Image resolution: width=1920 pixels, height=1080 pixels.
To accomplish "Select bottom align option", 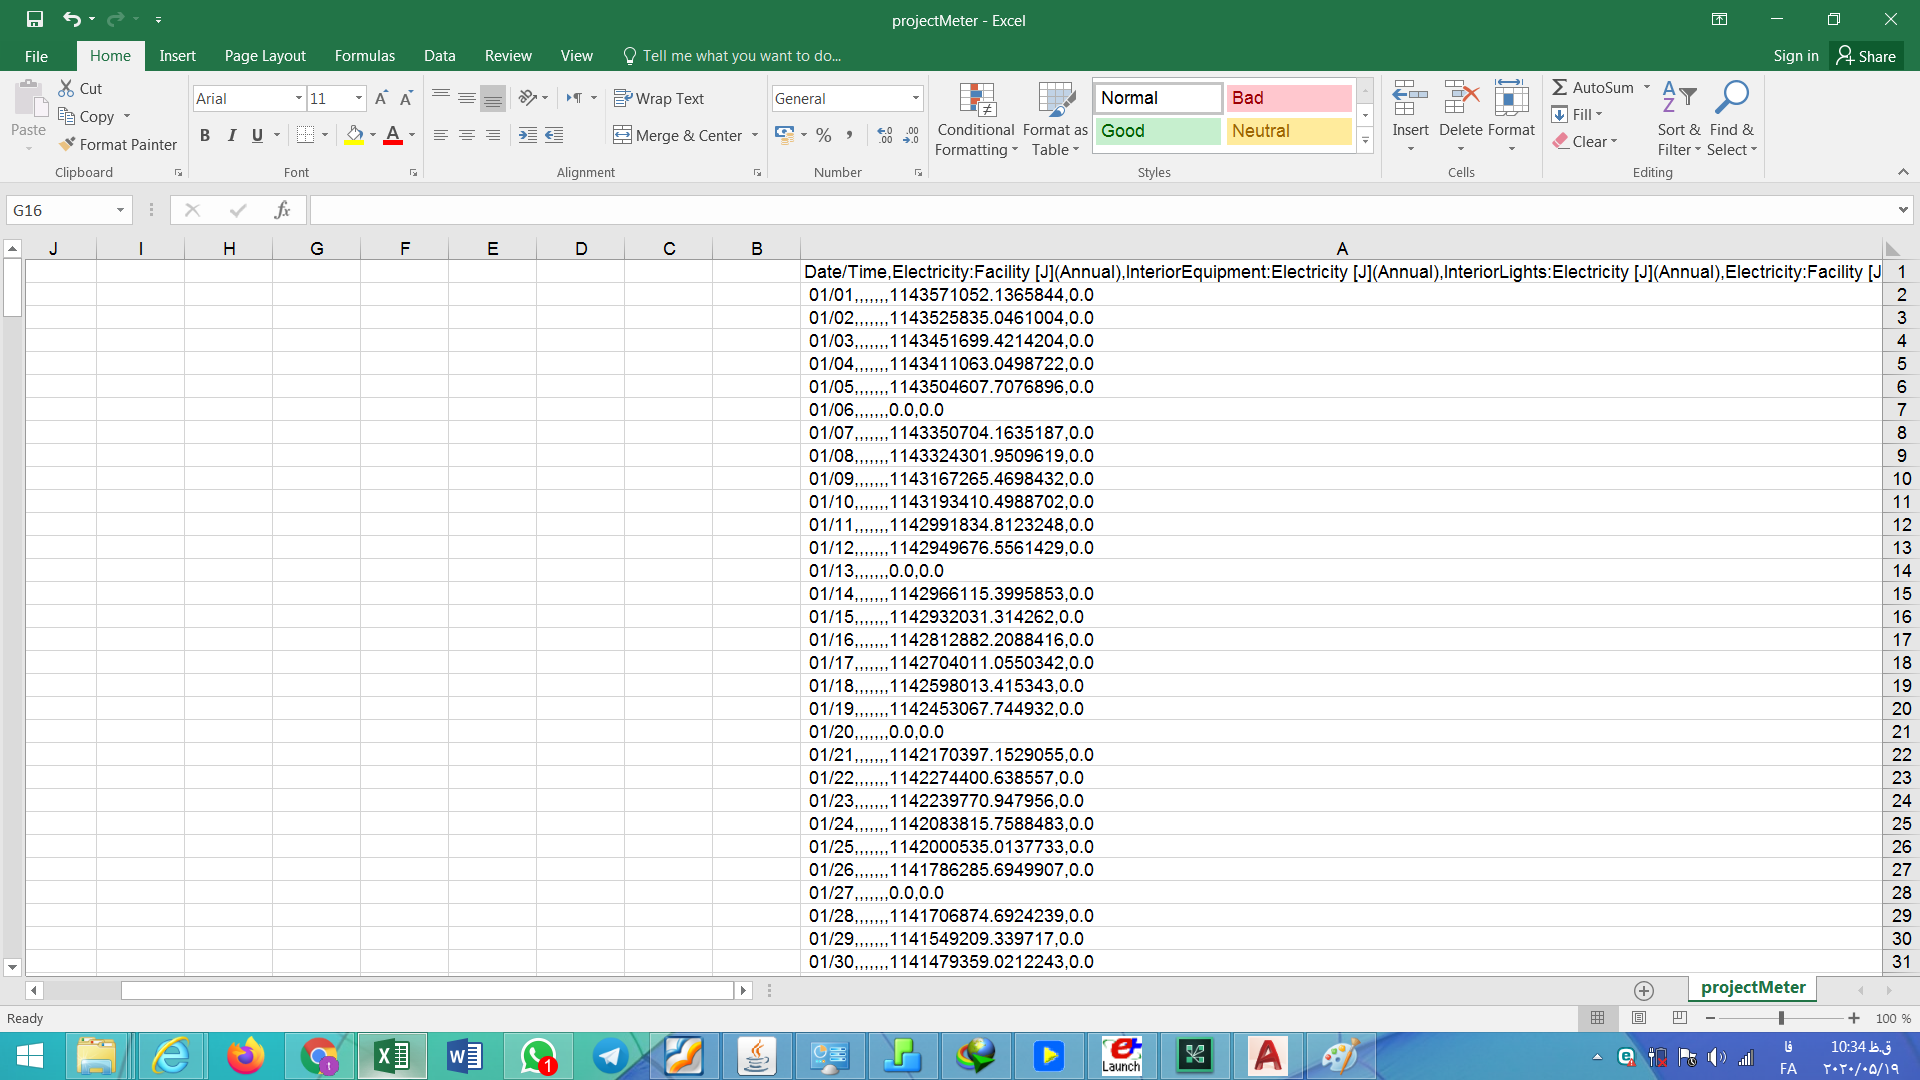I will (492, 98).
